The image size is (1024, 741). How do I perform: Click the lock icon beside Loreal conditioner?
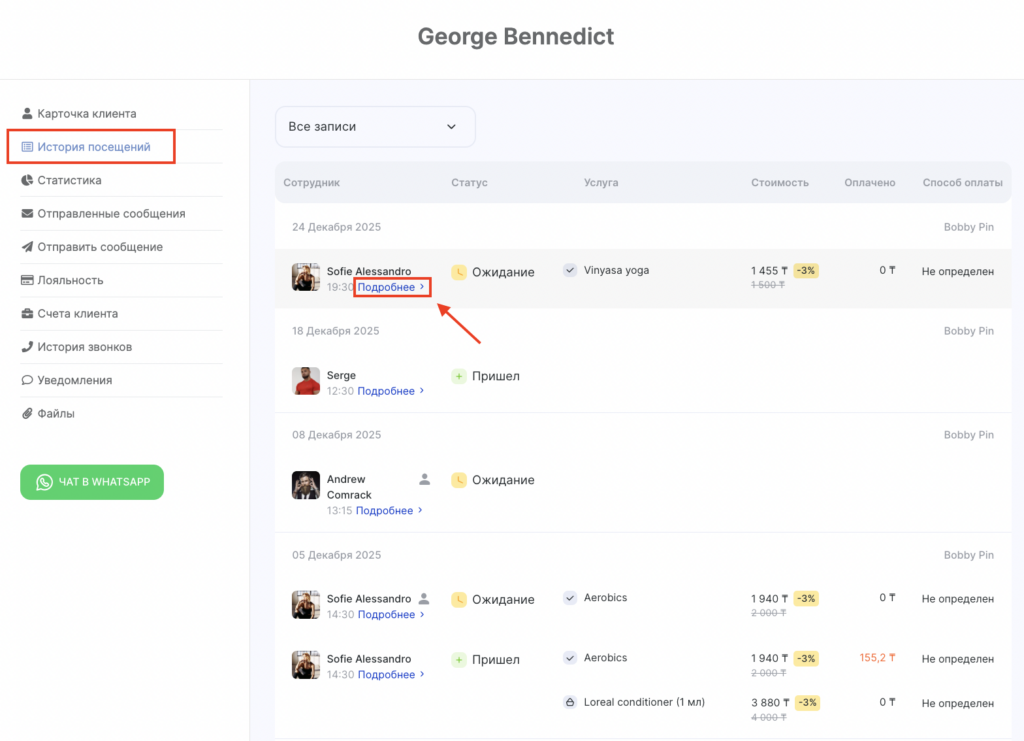pyautogui.click(x=570, y=702)
